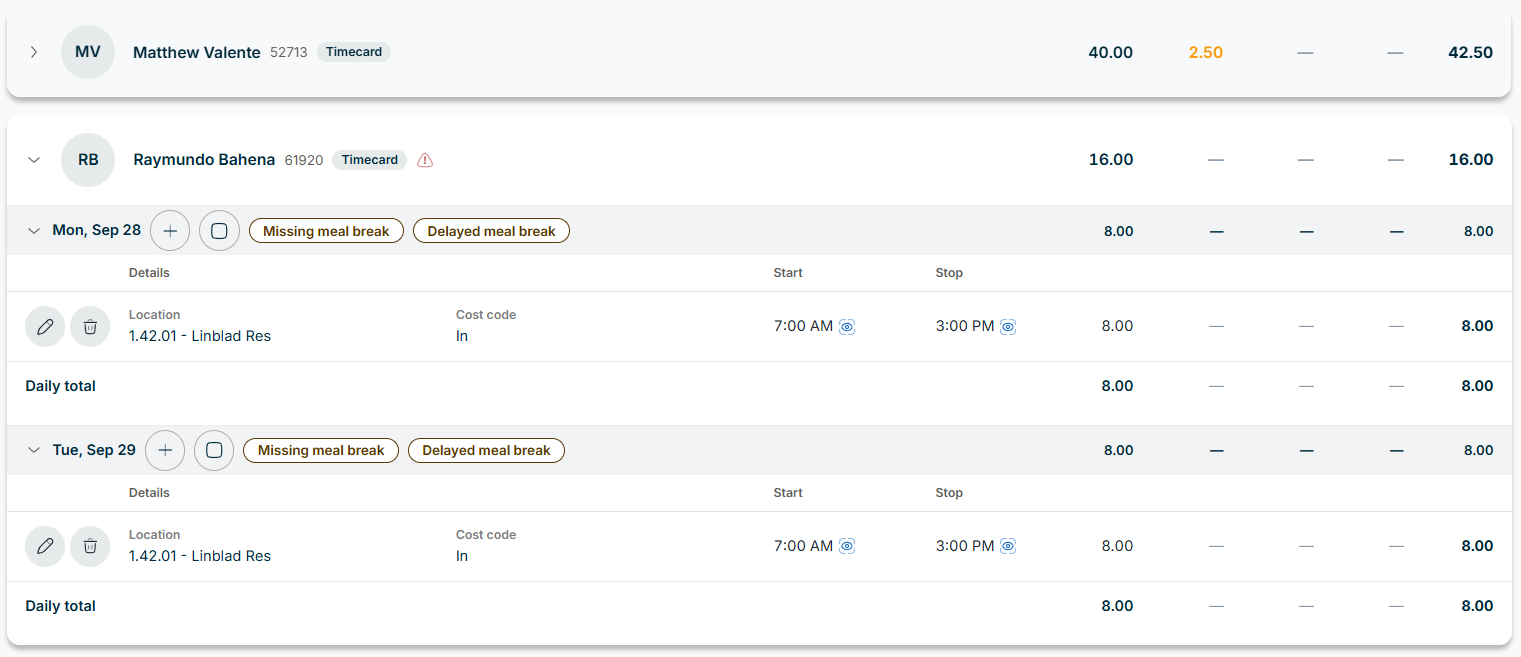Collapse the Mon, Sep 28 day section
Screen dimensions: 1521x657
tap(34, 231)
